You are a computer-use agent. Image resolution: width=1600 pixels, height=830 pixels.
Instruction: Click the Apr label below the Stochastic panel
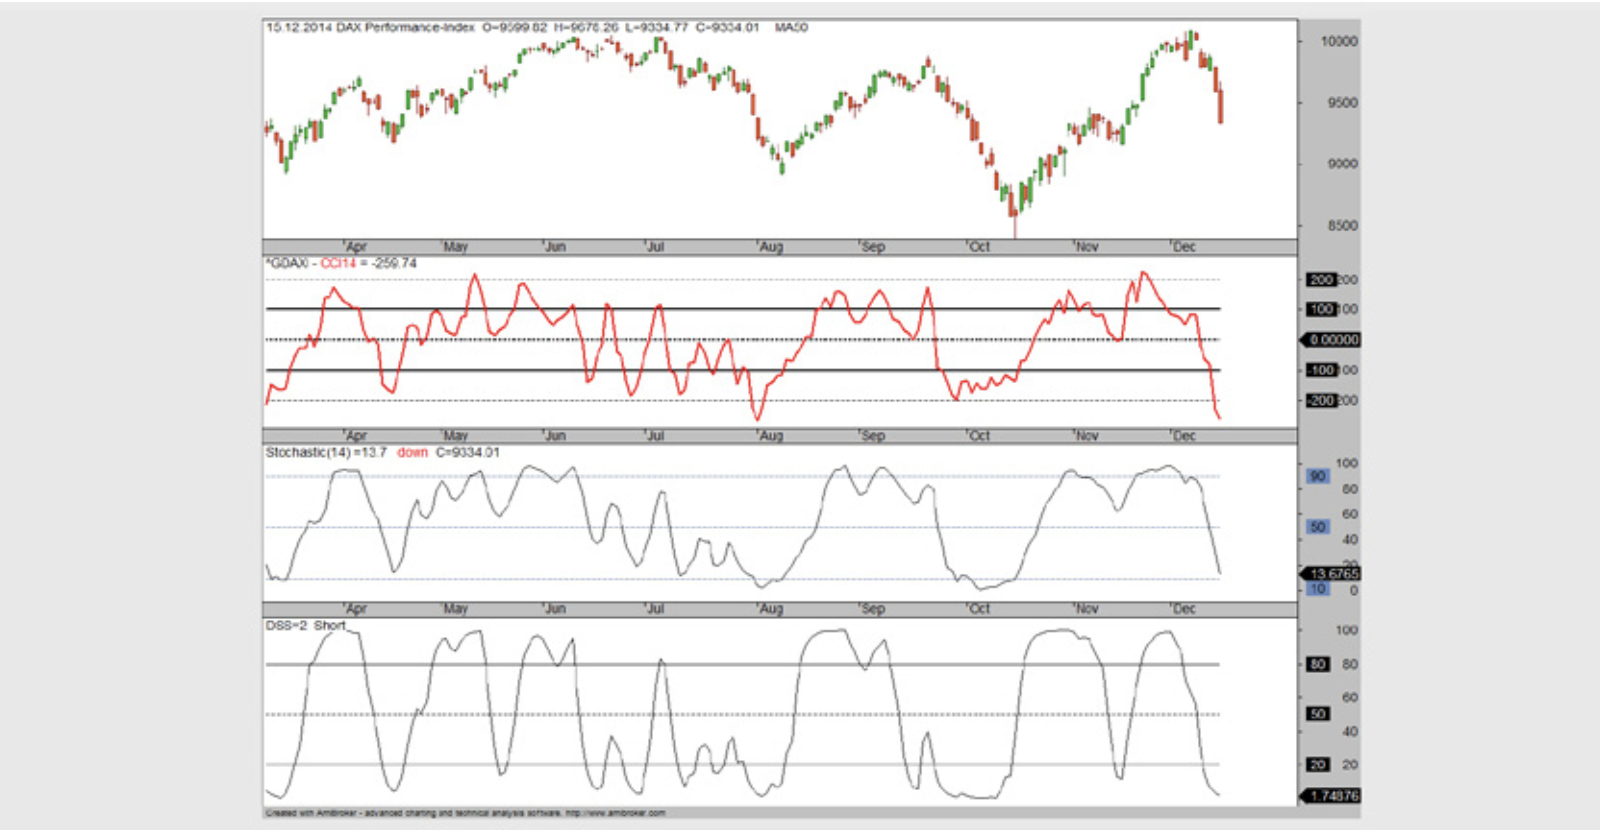click(x=356, y=609)
